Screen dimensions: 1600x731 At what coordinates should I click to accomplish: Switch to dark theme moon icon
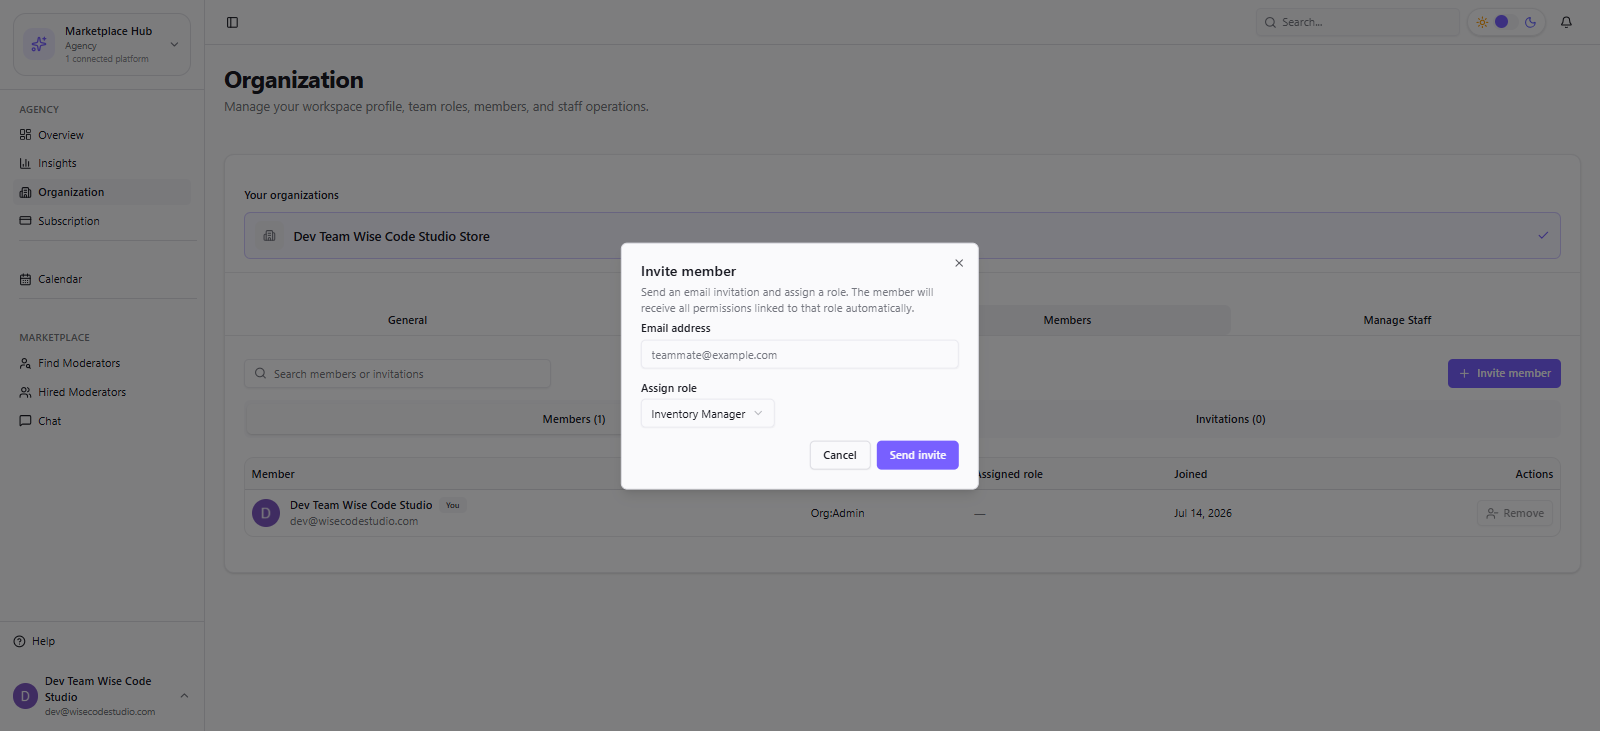point(1530,22)
